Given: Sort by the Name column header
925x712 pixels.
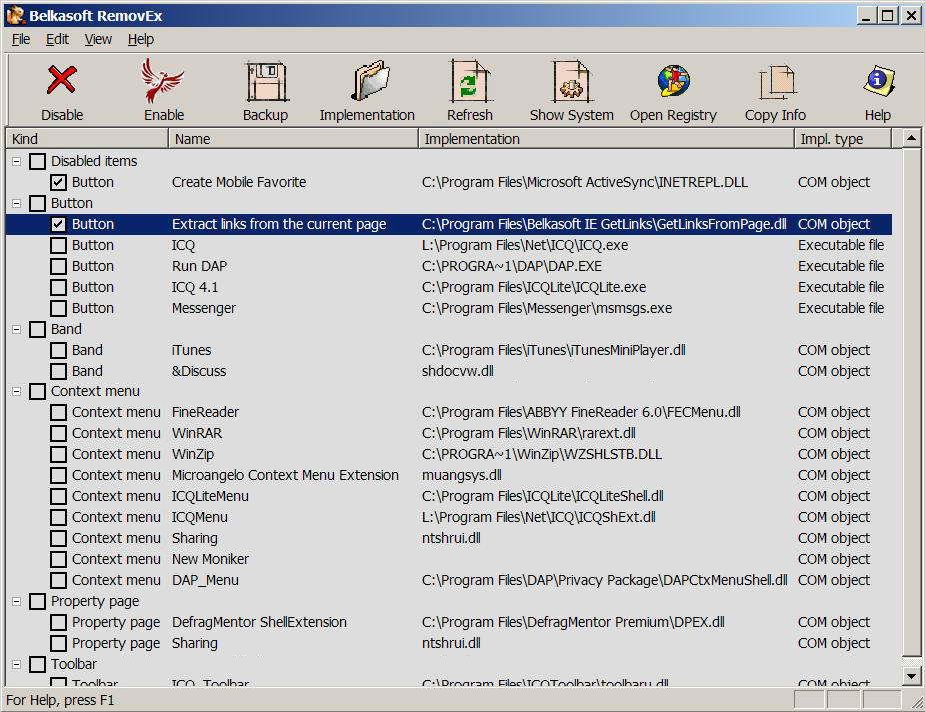Looking at the screenshot, I should point(293,139).
